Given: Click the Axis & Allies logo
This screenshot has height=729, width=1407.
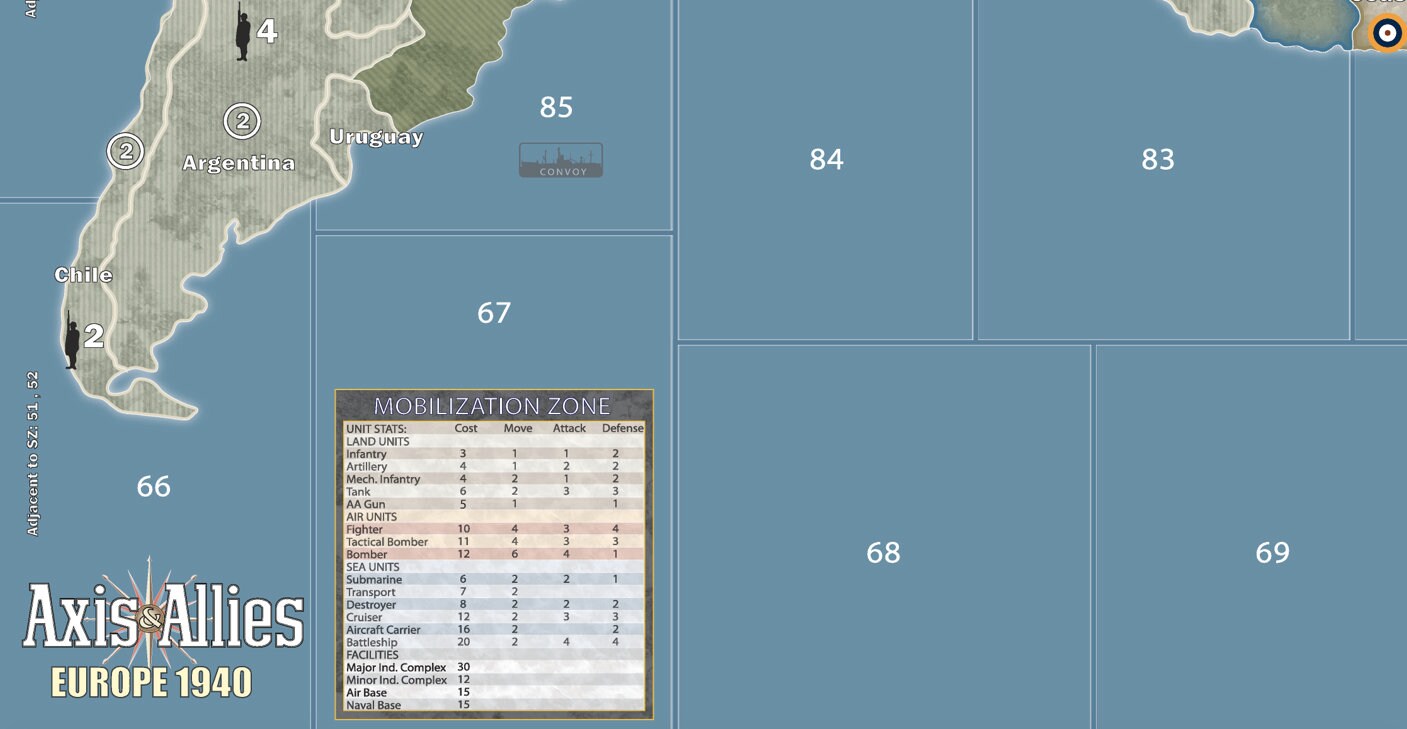Looking at the screenshot, I should pos(163,616).
